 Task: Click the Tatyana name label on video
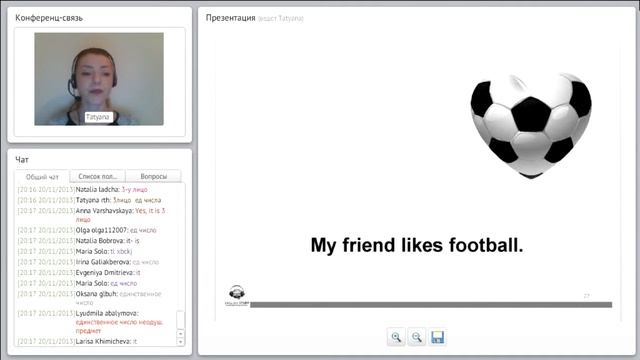click(98, 117)
